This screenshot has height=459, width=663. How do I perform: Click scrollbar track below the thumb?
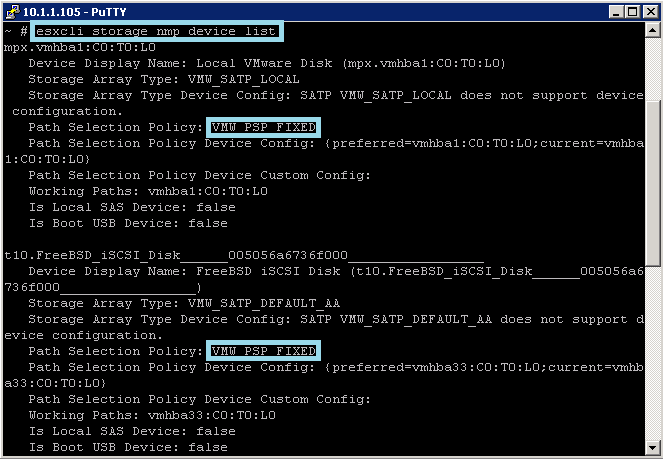(652, 353)
